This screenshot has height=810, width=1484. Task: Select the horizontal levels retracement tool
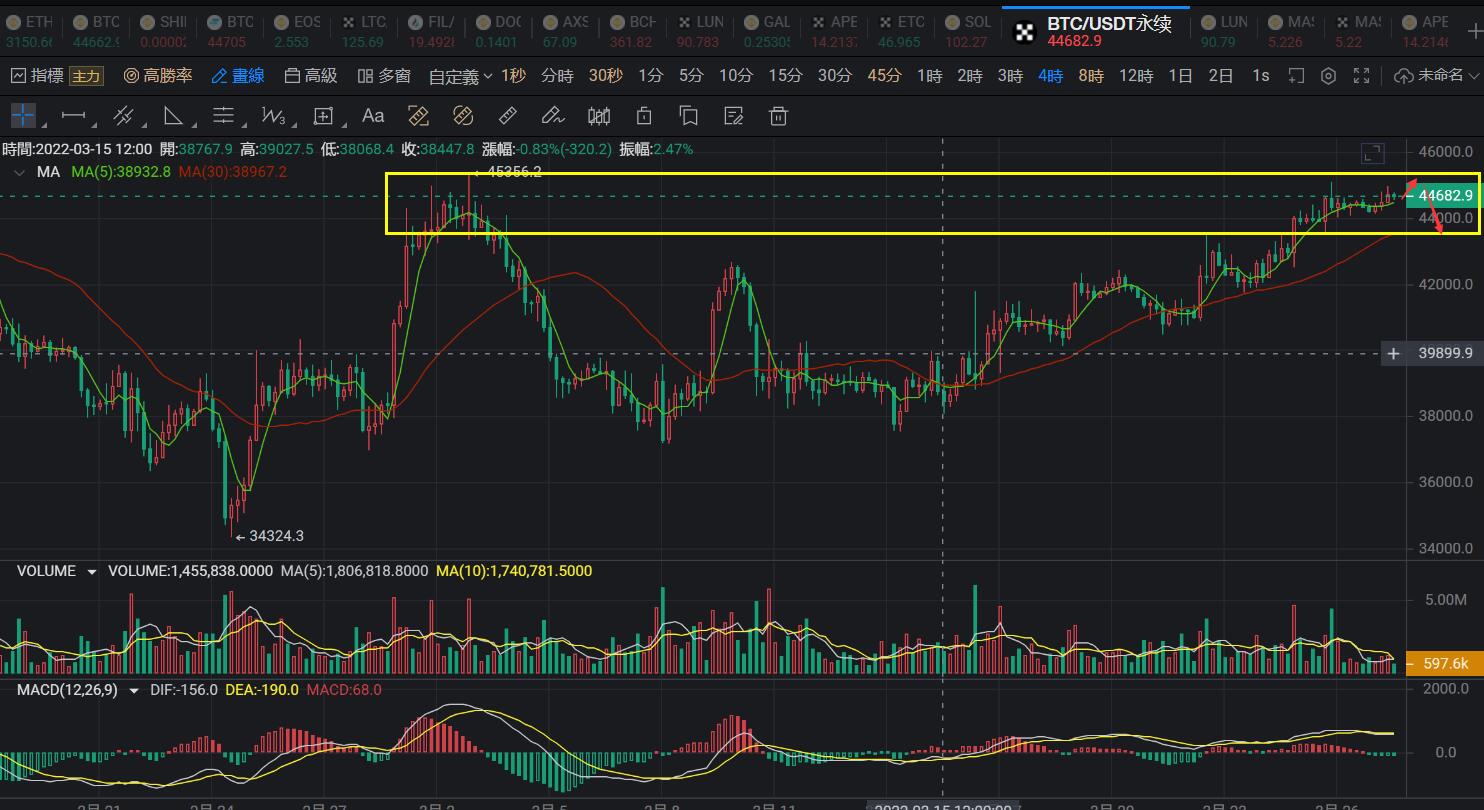[x=223, y=116]
